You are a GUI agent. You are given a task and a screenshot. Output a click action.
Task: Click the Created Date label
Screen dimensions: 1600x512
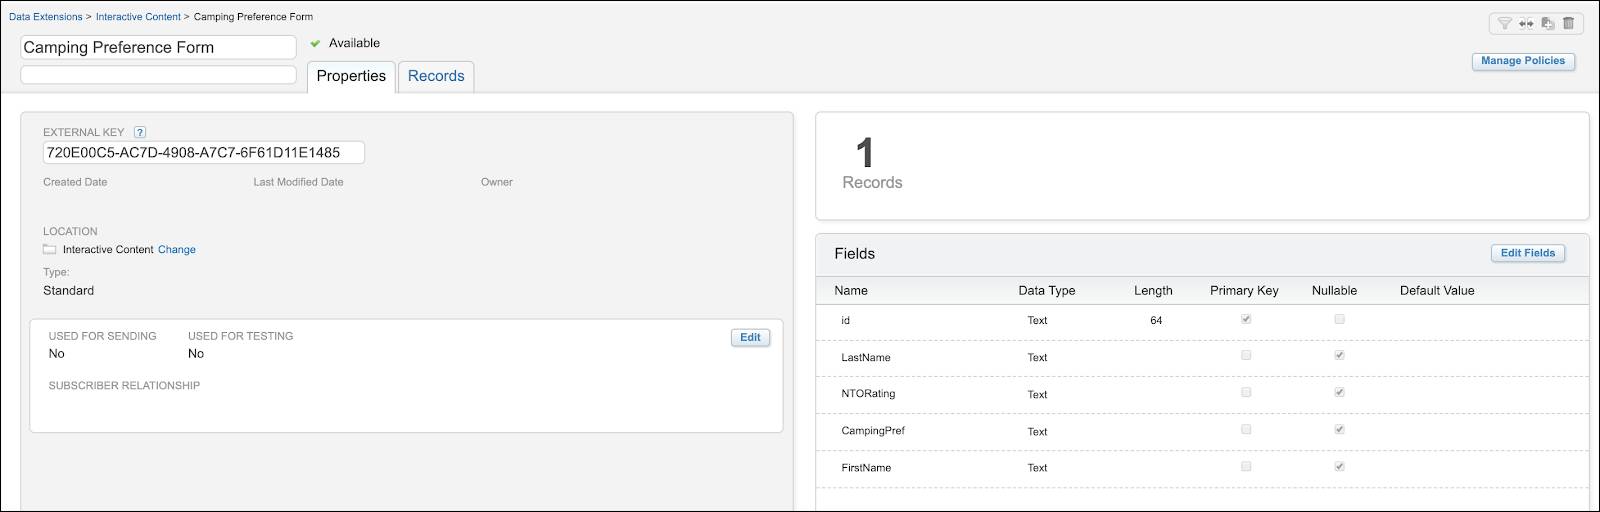coord(75,182)
